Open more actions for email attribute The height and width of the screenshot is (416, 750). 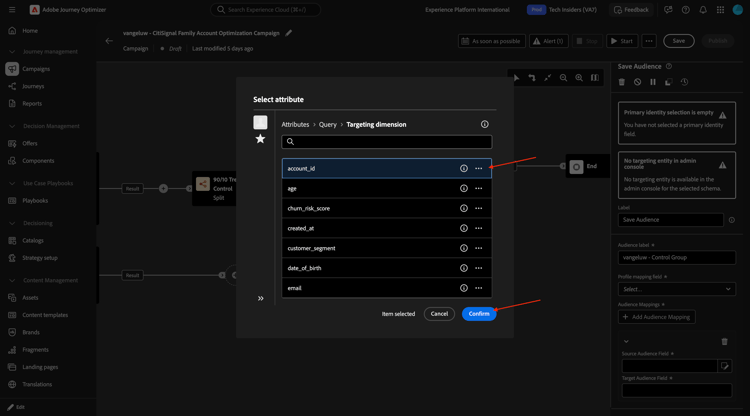[478, 288]
